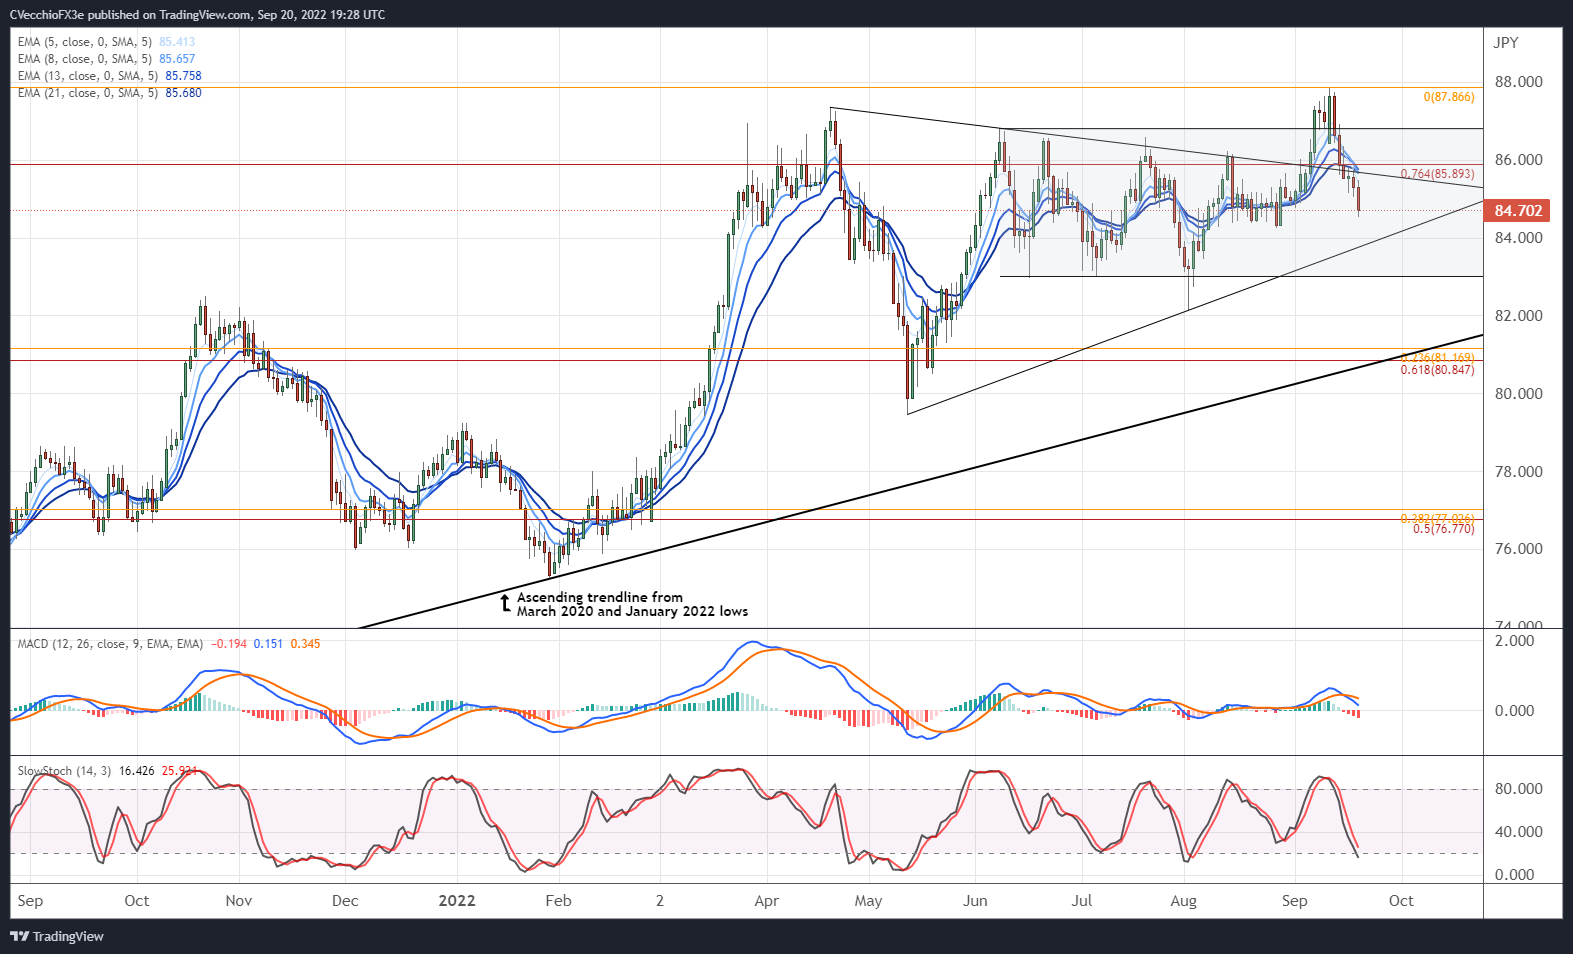Click the Aug label on time axis
The image size is (1573, 954).
click(x=1184, y=901)
